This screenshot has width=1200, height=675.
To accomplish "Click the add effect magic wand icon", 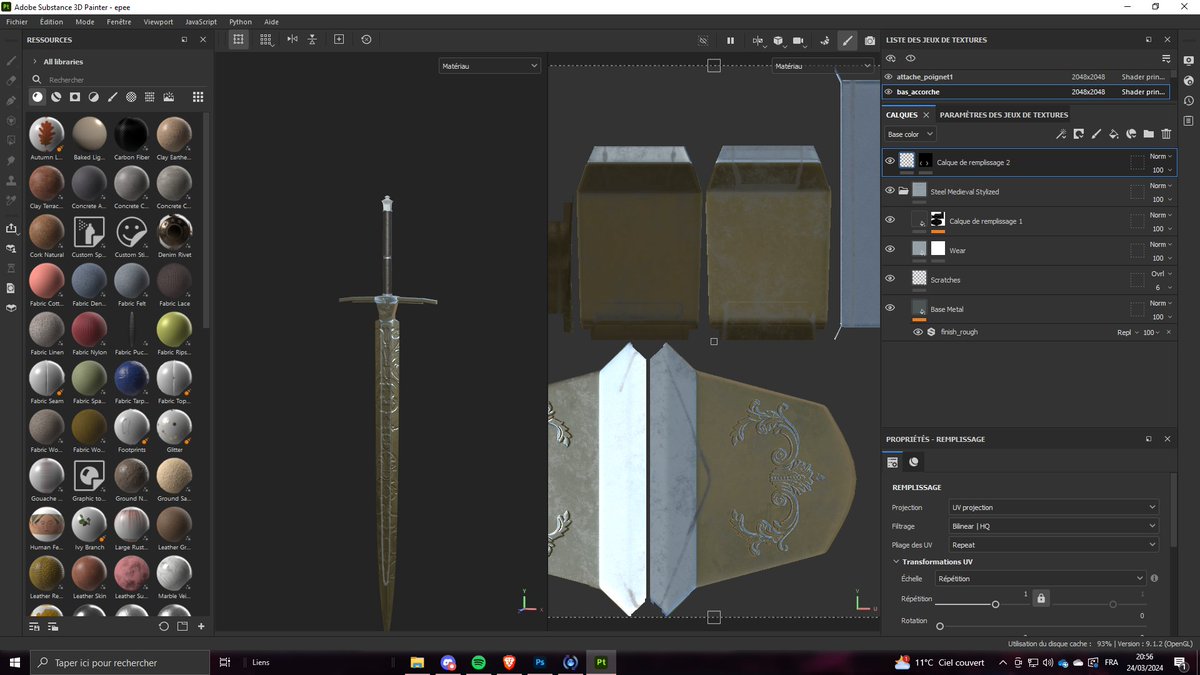I will (1061, 134).
